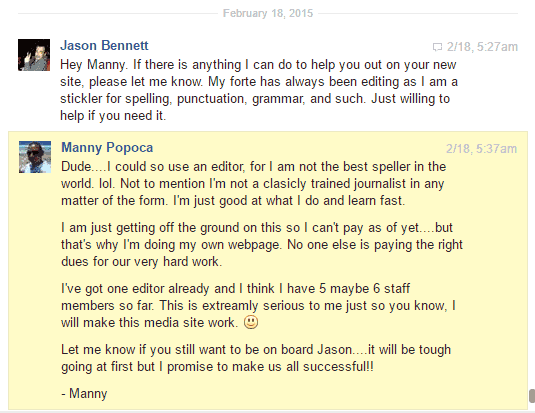Viewport: 535px width, 413px height.
Task: Open Jason Bennett's profile name link
Action: (104, 45)
